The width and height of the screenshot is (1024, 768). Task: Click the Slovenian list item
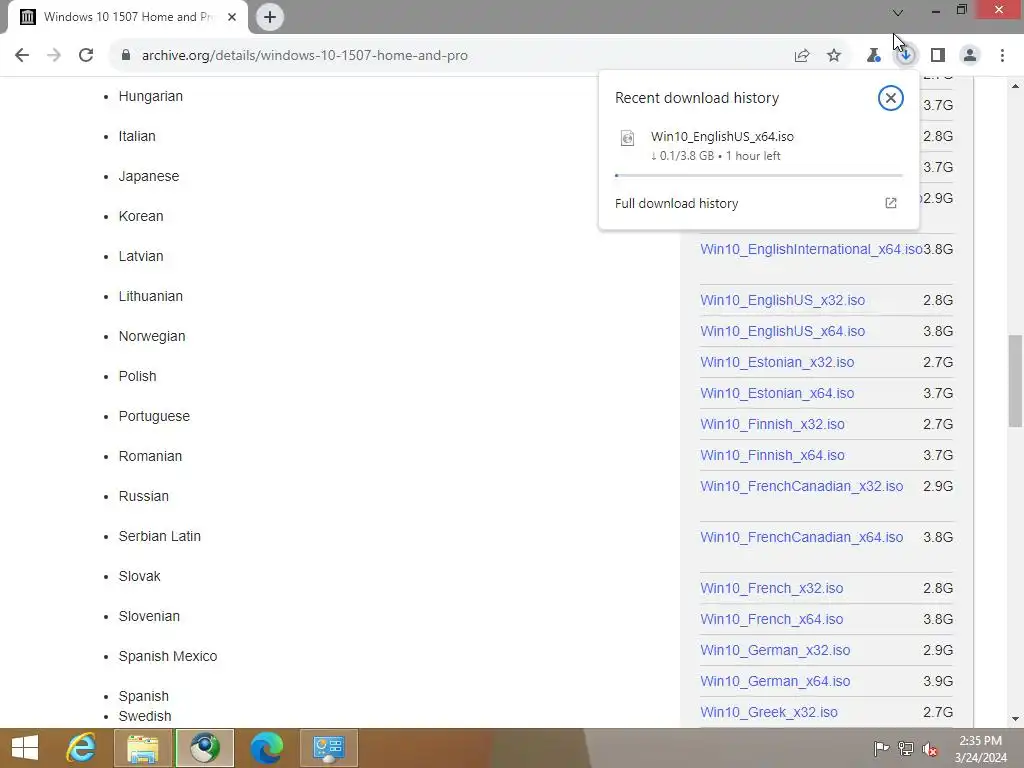pyautogui.click(x=149, y=616)
